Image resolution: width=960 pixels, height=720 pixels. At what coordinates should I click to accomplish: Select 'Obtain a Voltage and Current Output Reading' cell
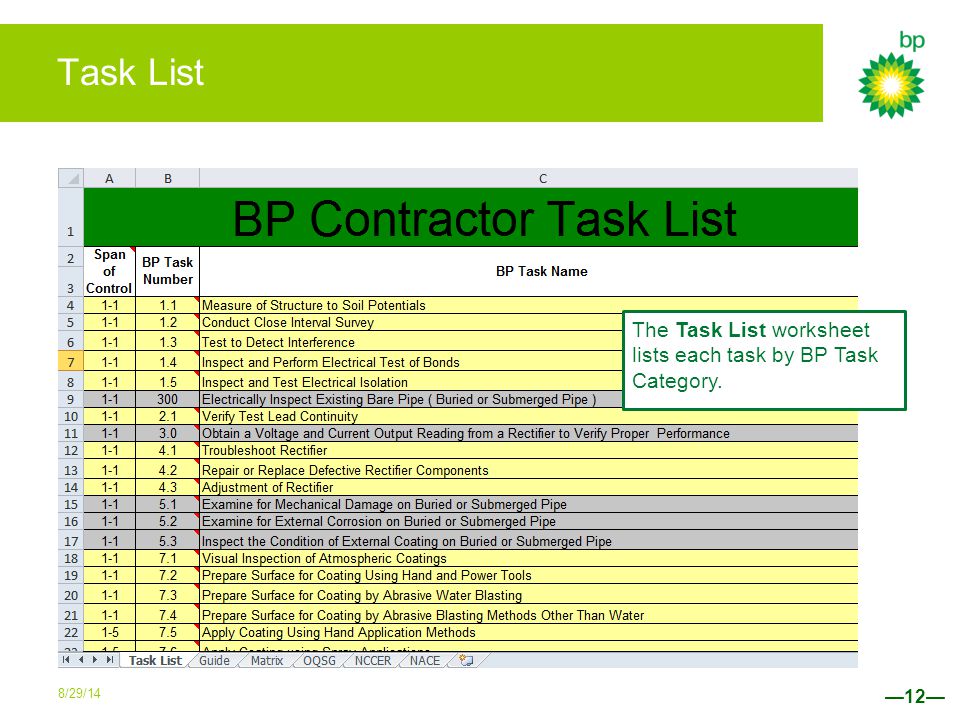pyautogui.click(x=529, y=433)
